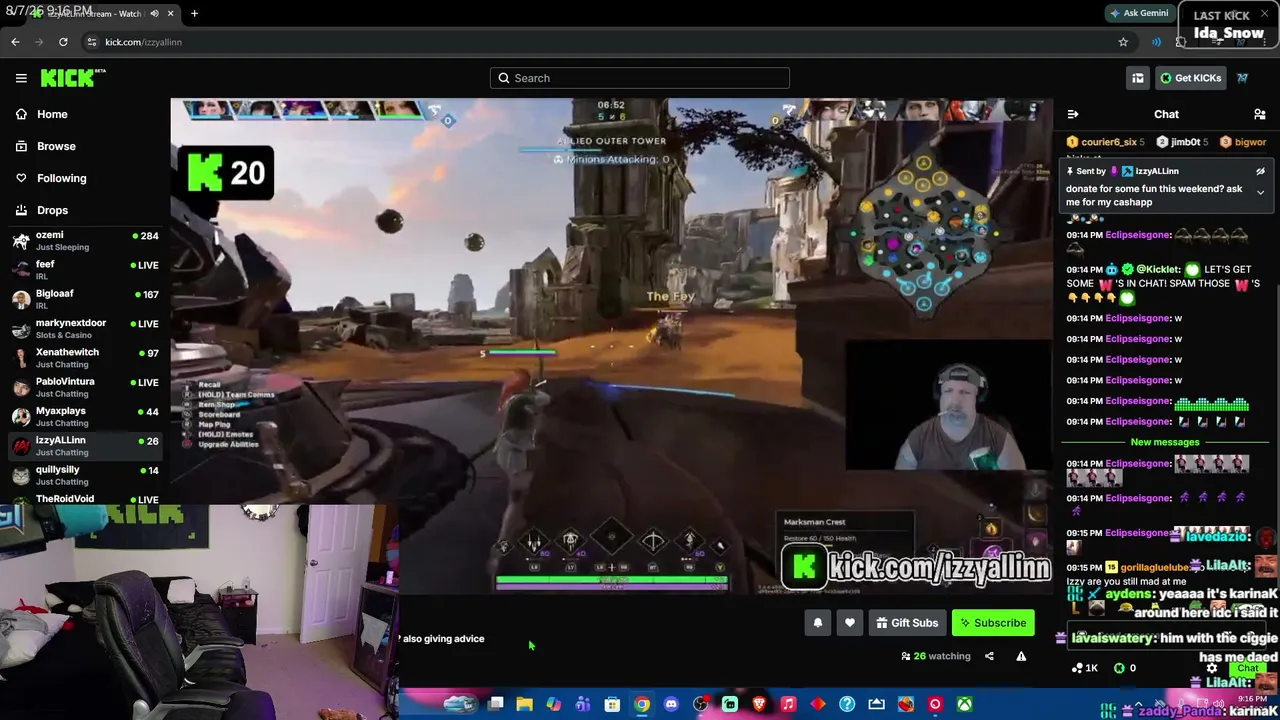Open ozemi's Just Sleeping channel
Screen dimensions: 1280x720
[85, 241]
